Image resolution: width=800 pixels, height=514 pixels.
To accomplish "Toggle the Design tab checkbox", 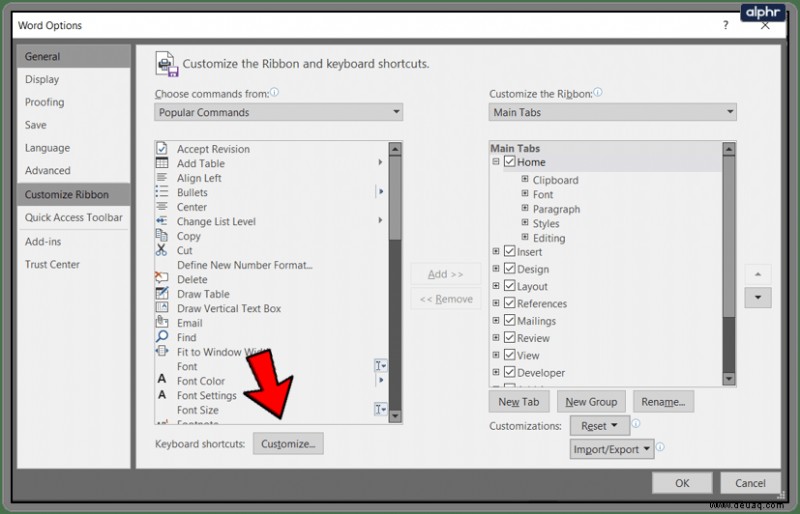I will click(509, 268).
